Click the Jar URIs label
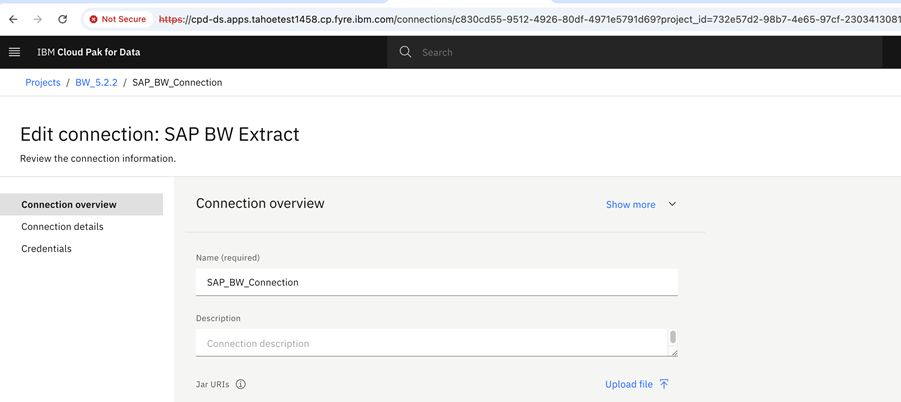901x402 pixels. (x=213, y=384)
